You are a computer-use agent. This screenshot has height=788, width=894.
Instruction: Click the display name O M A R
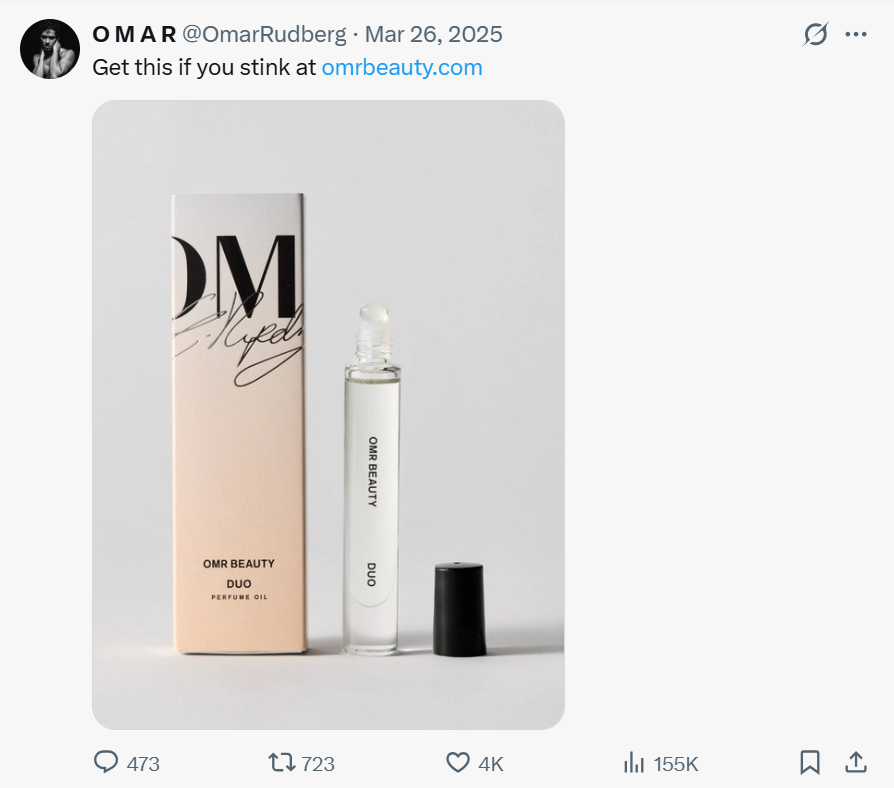point(134,34)
